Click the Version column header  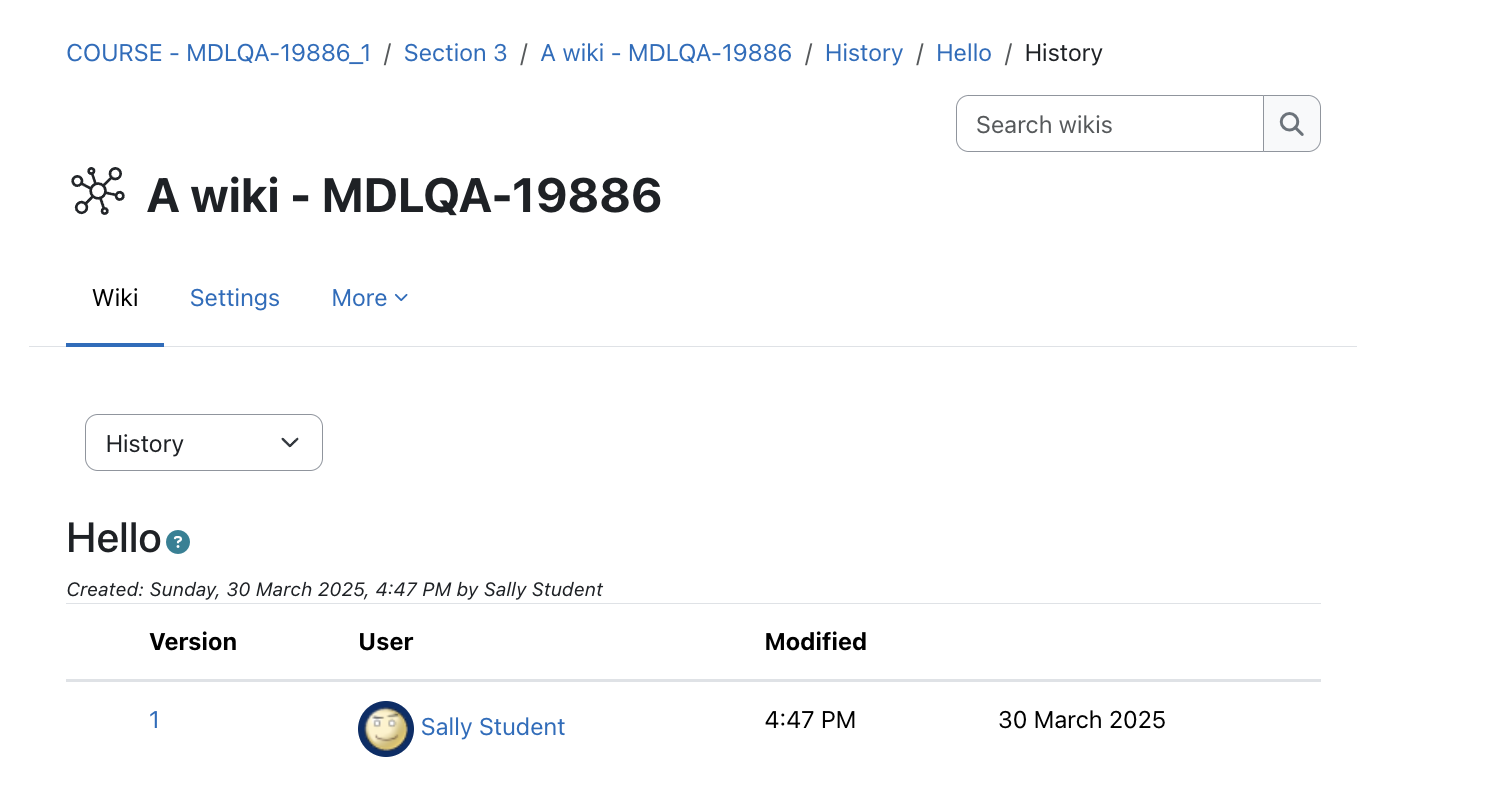pos(193,642)
